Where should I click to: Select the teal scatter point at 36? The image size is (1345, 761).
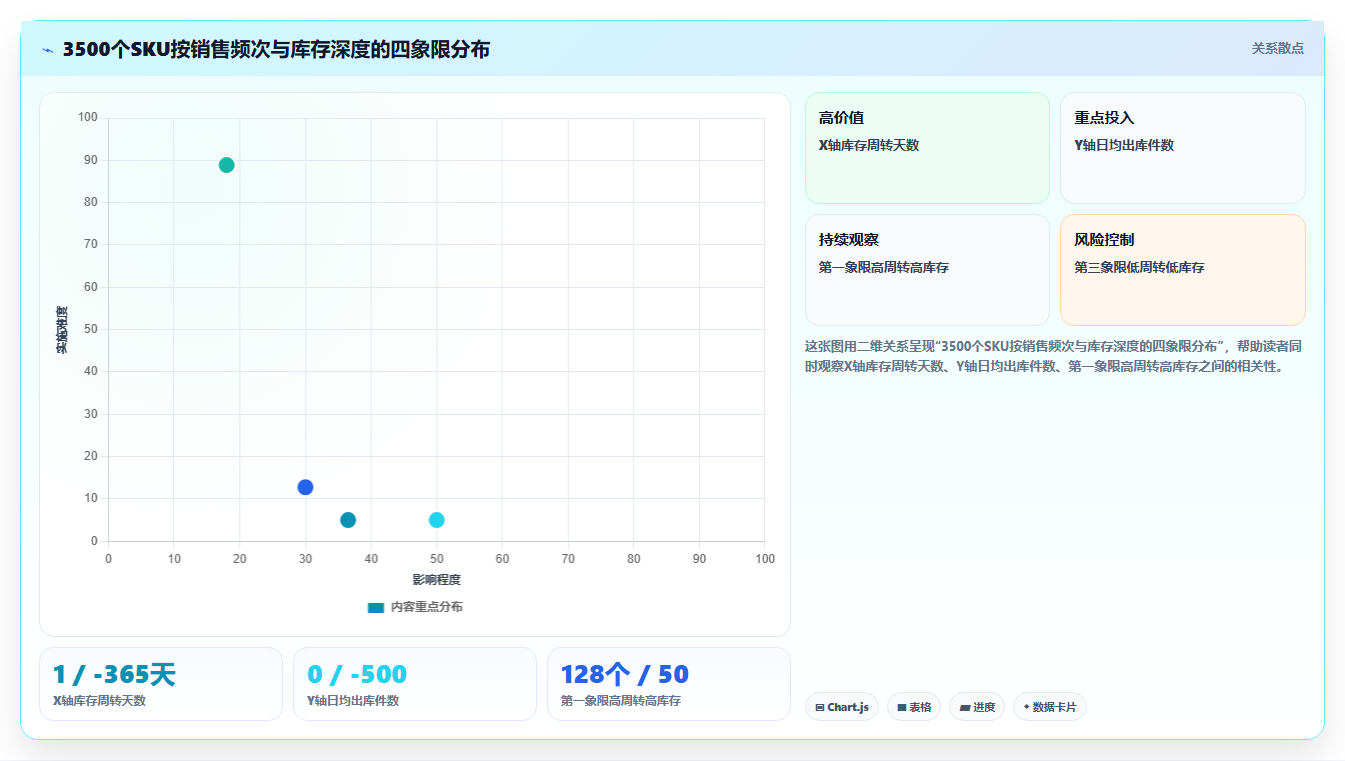click(x=348, y=520)
